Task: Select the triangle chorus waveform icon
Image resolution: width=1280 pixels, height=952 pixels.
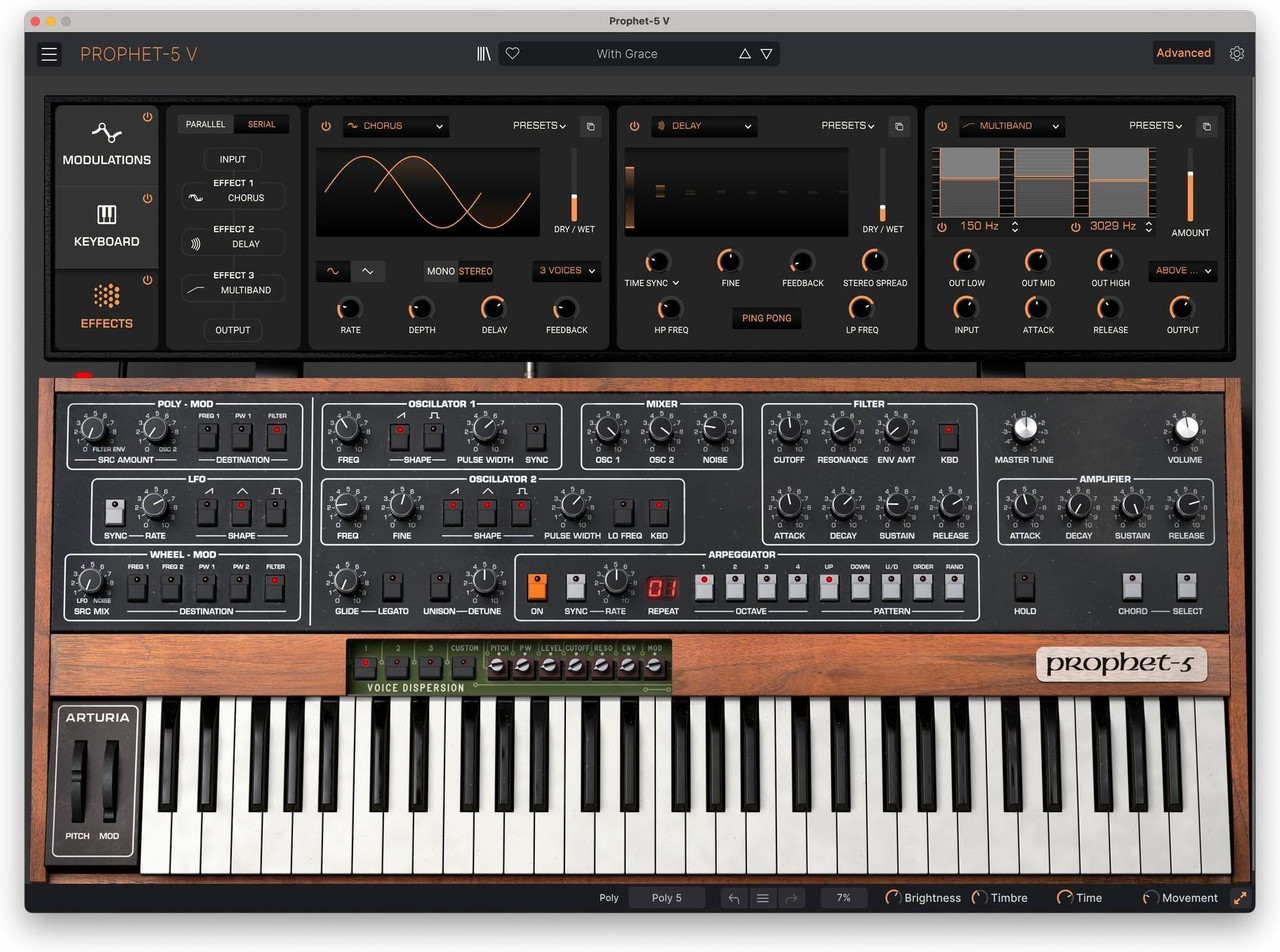Action: pos(367,271)
